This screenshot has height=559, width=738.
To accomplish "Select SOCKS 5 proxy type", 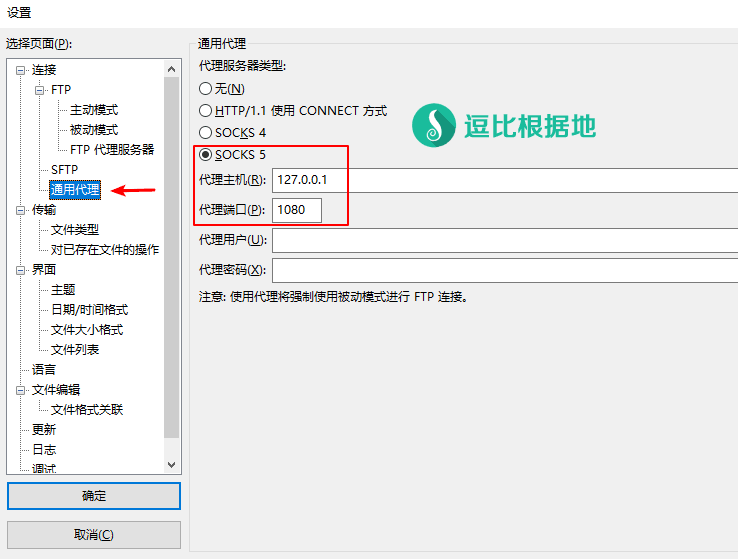I will pyautogui.click(x=206, y=154).
